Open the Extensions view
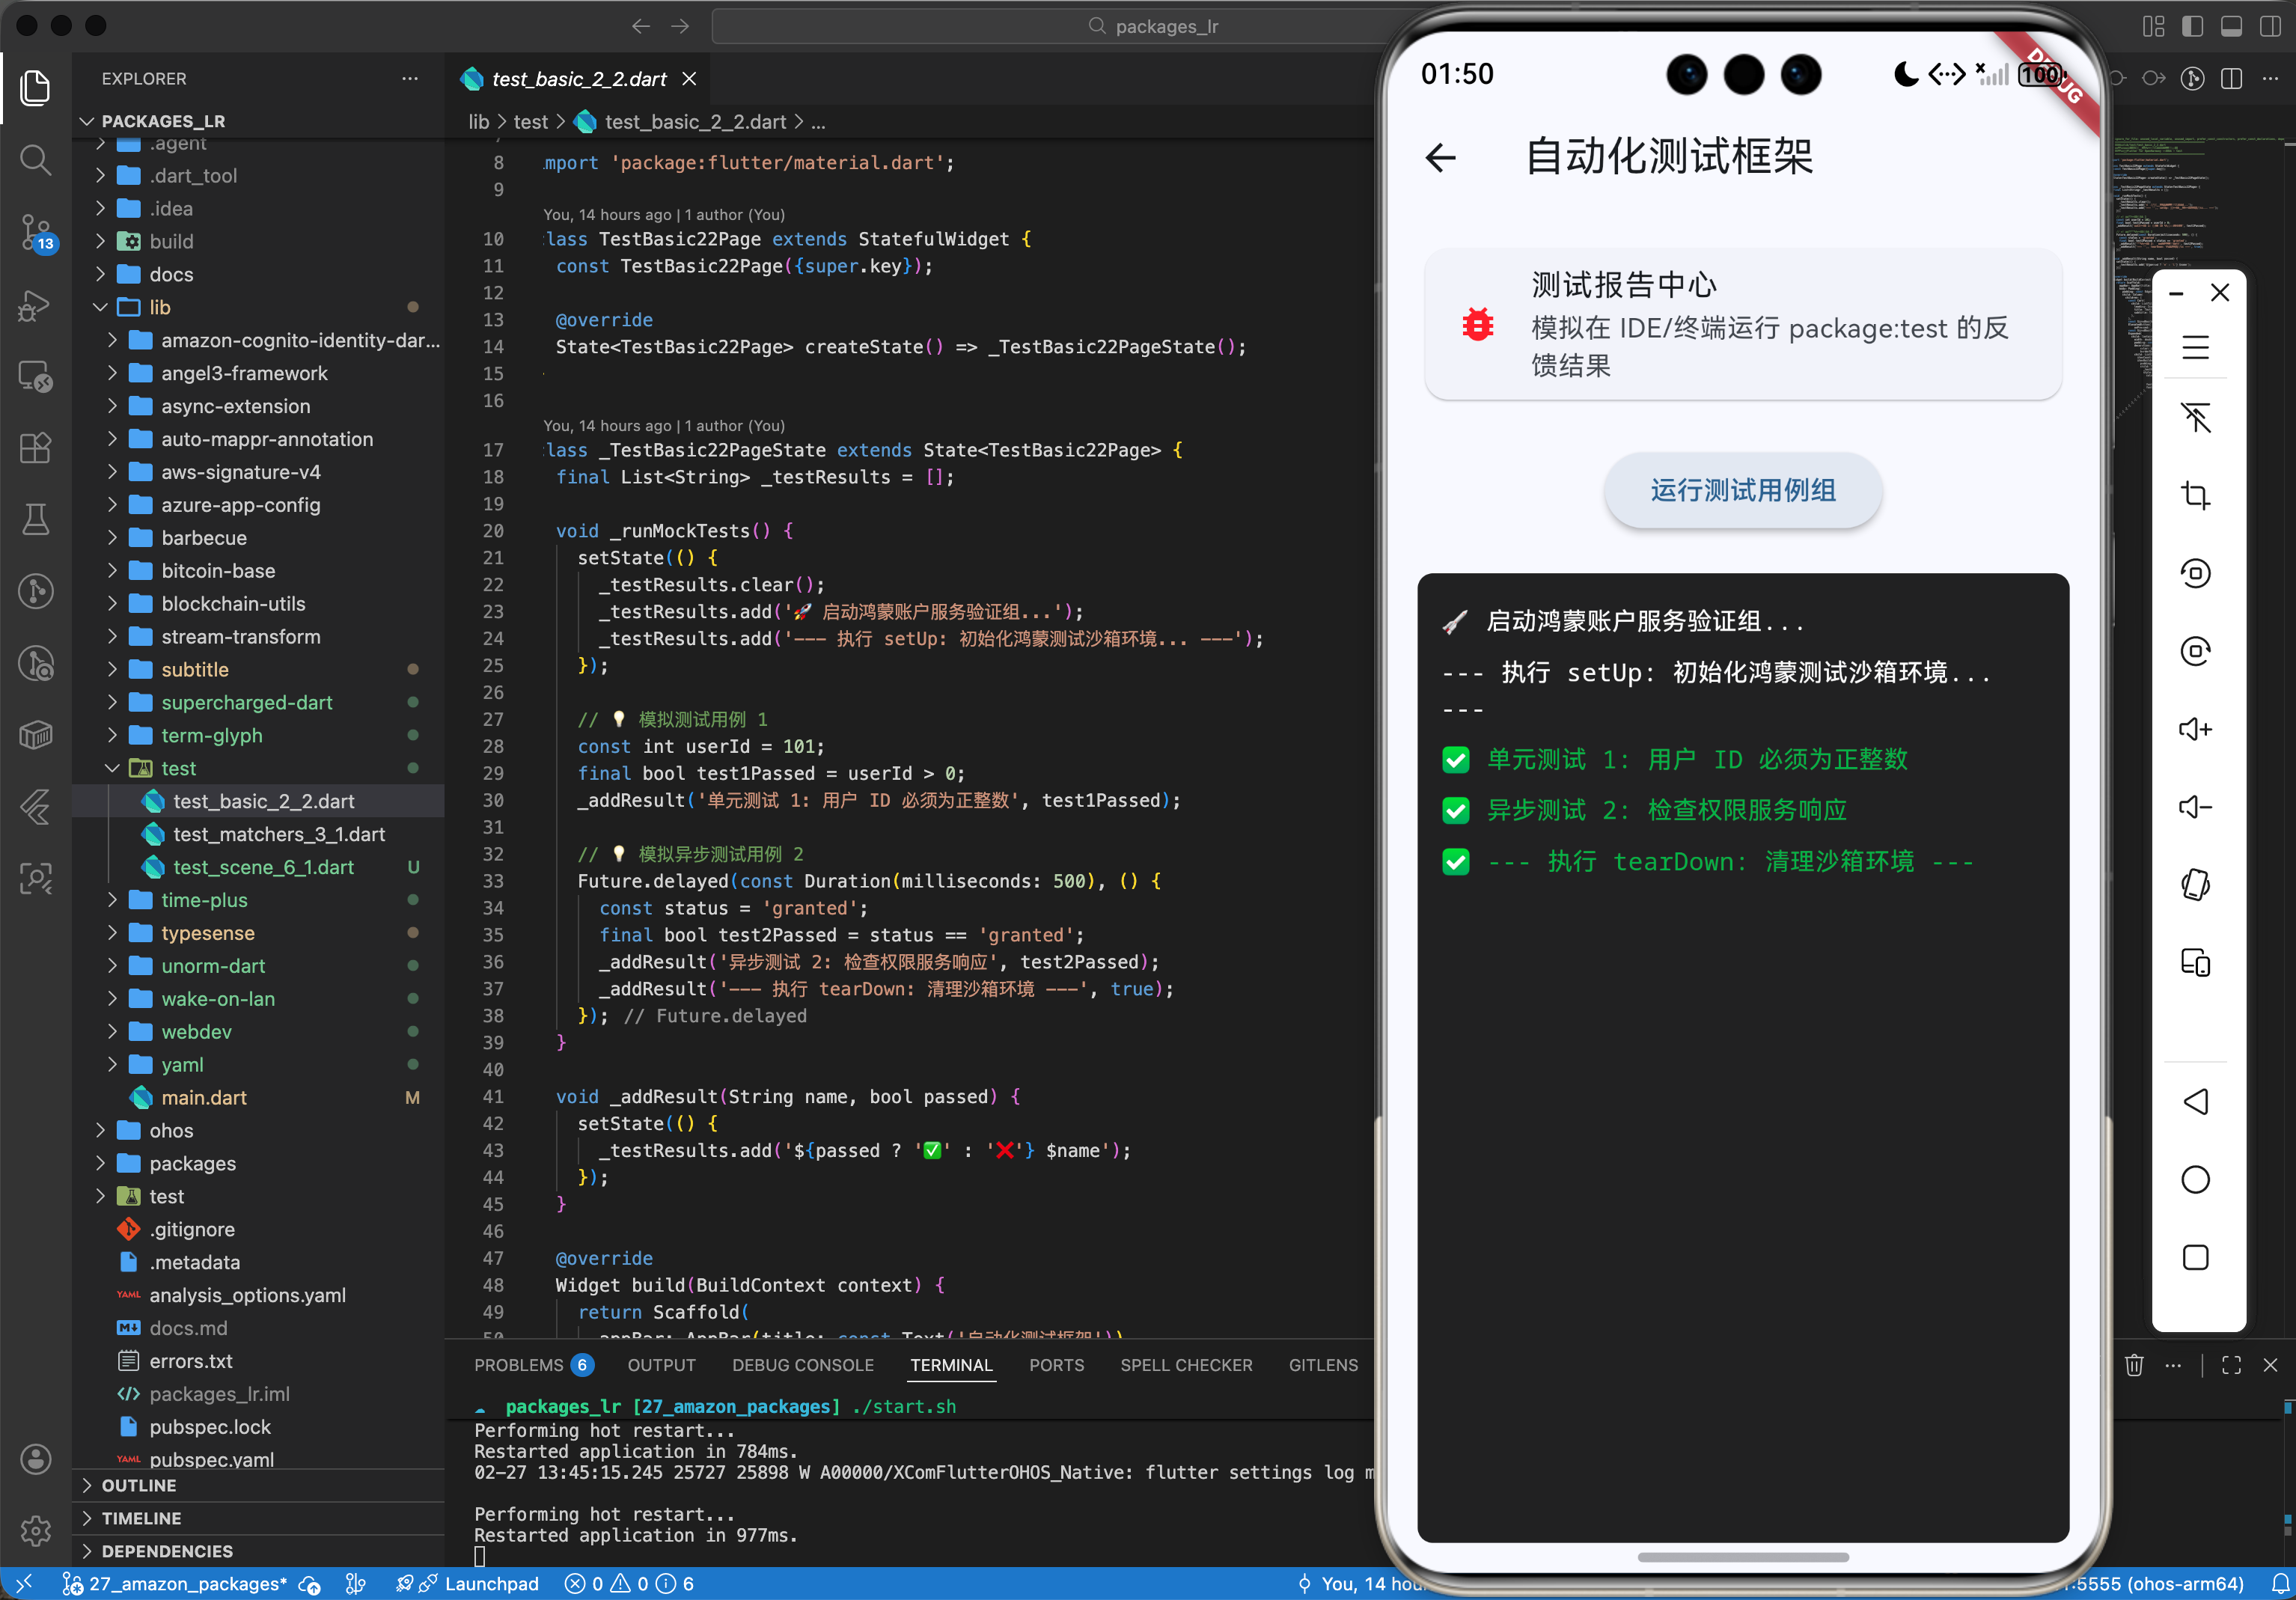The width and height of the screenshot is (2296, 1600). 36,447
